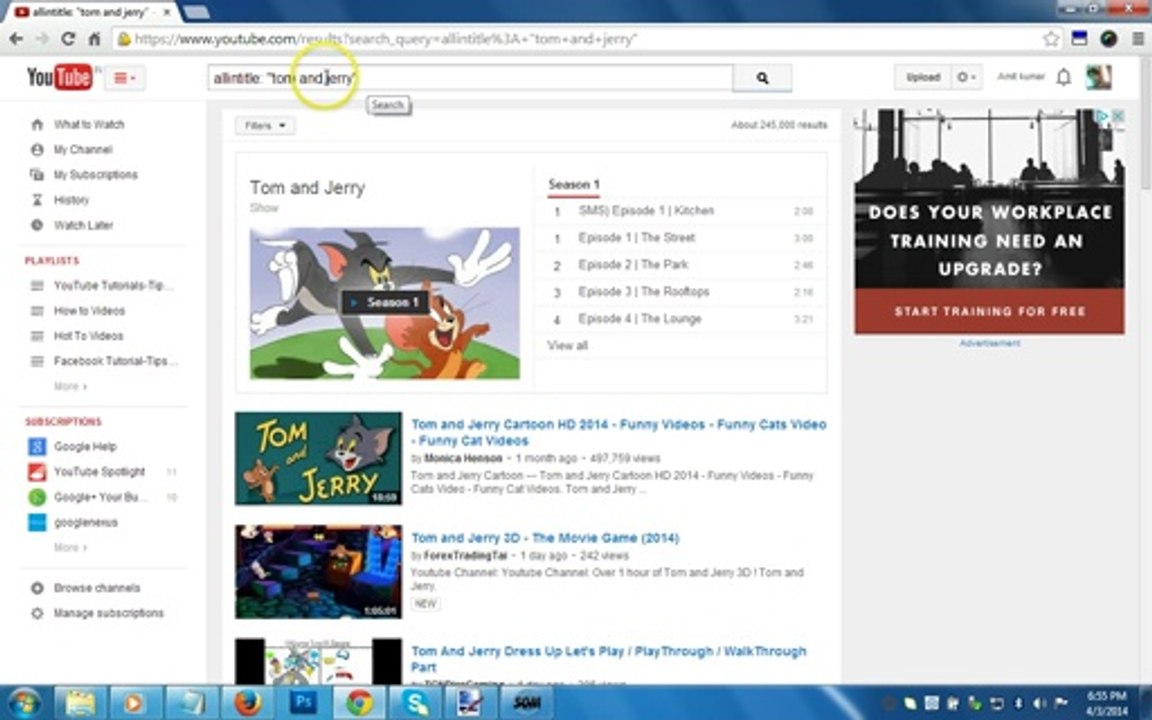The height and width of the screenshot is (720, 1152).
Task: Click the Manage subscriptions gear icon
Action: tap(37, 613)
